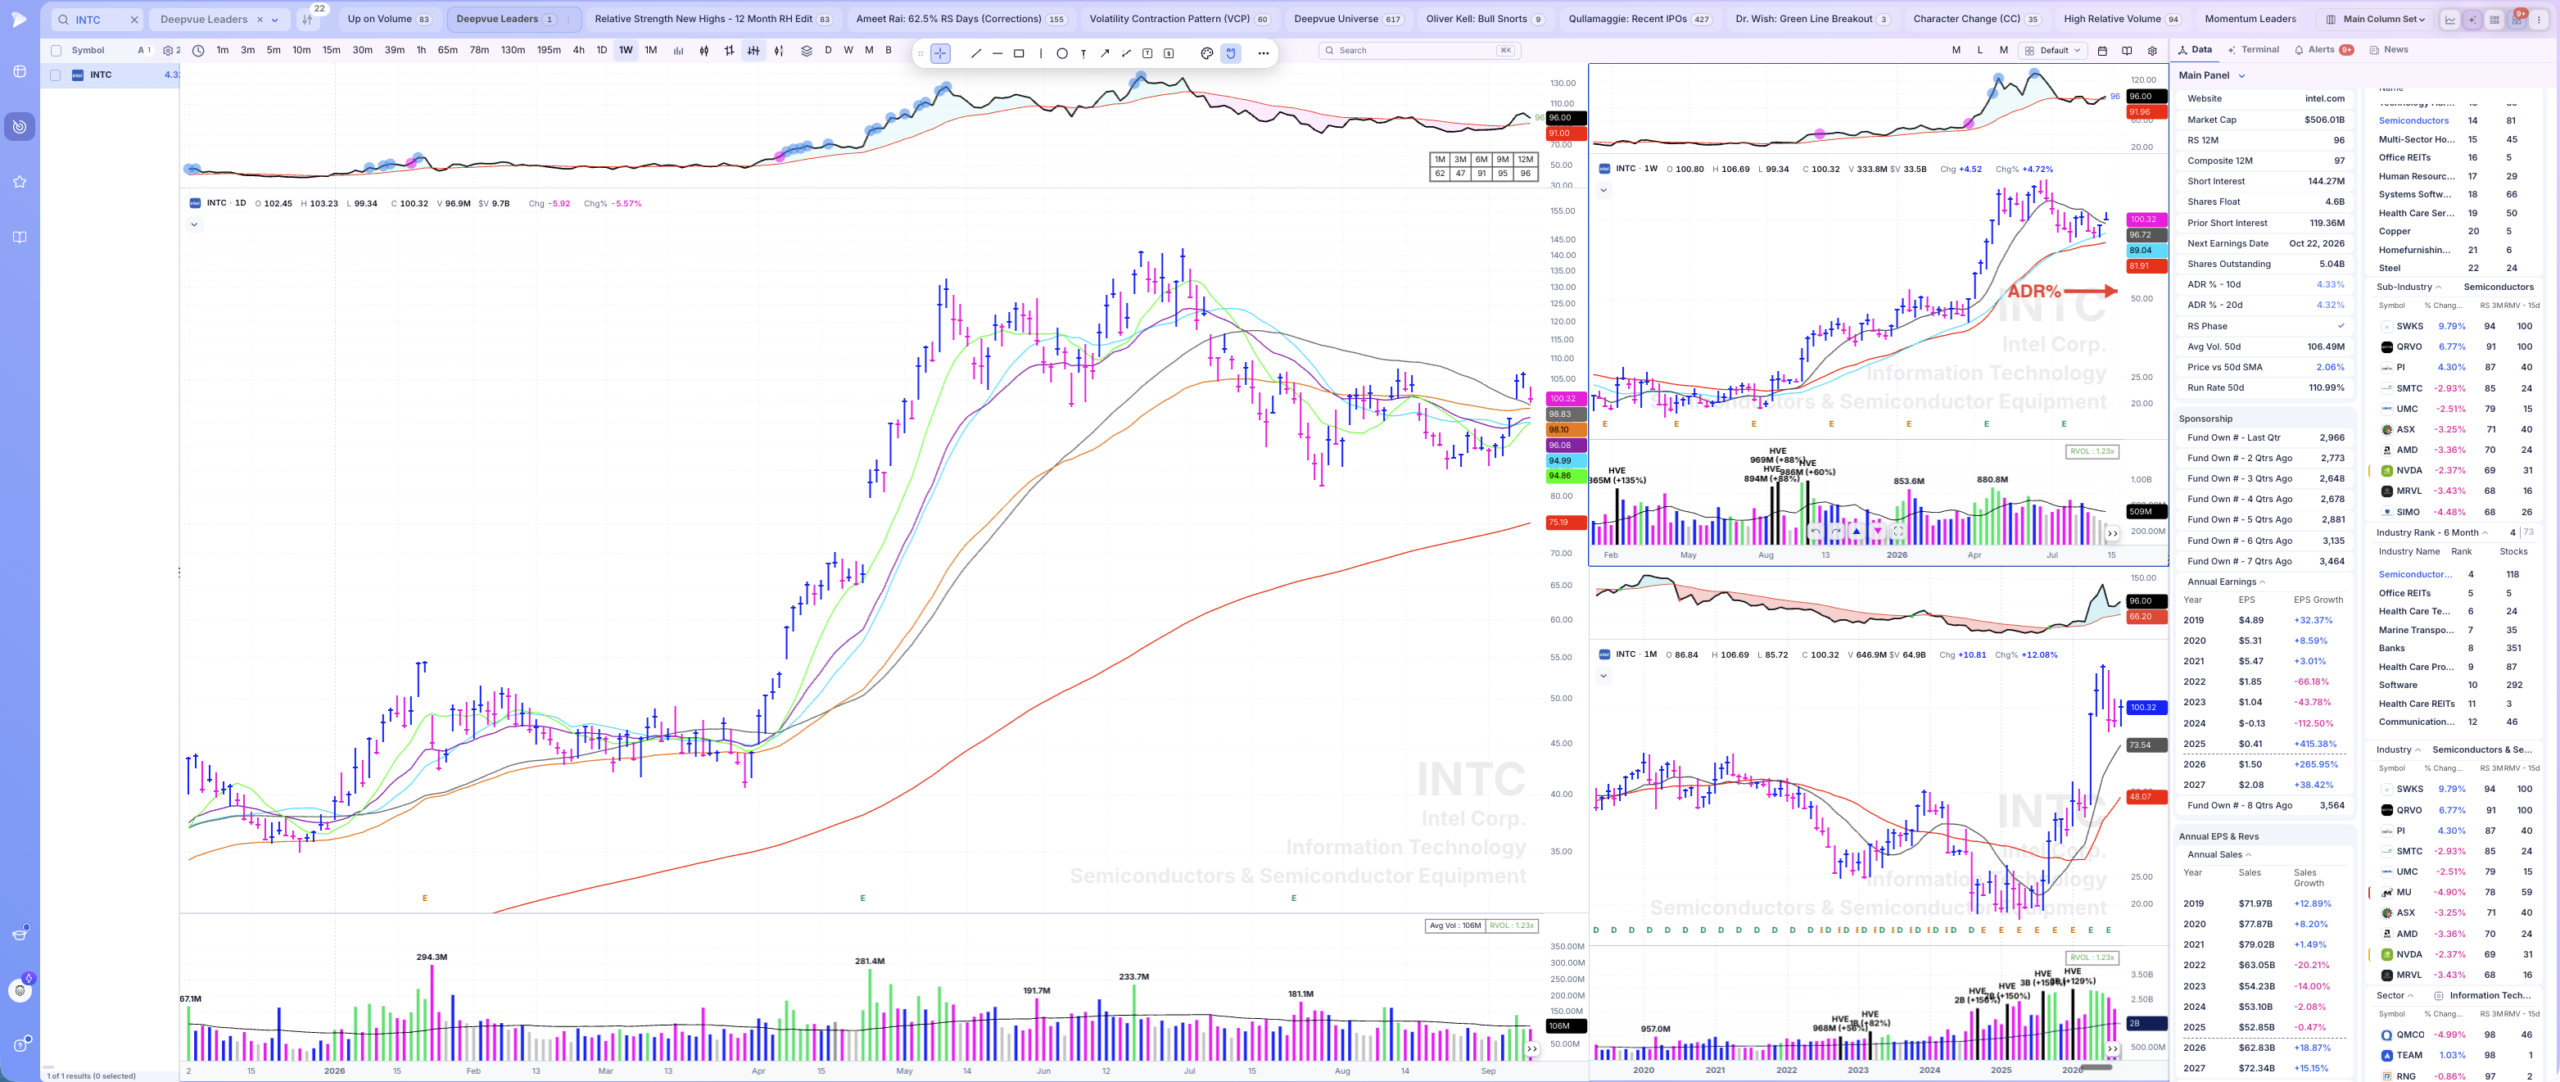This screenshot has width=2560, height=1082.
Task: Click the filter sliders icon with badge 22
Action: [308, 19]
